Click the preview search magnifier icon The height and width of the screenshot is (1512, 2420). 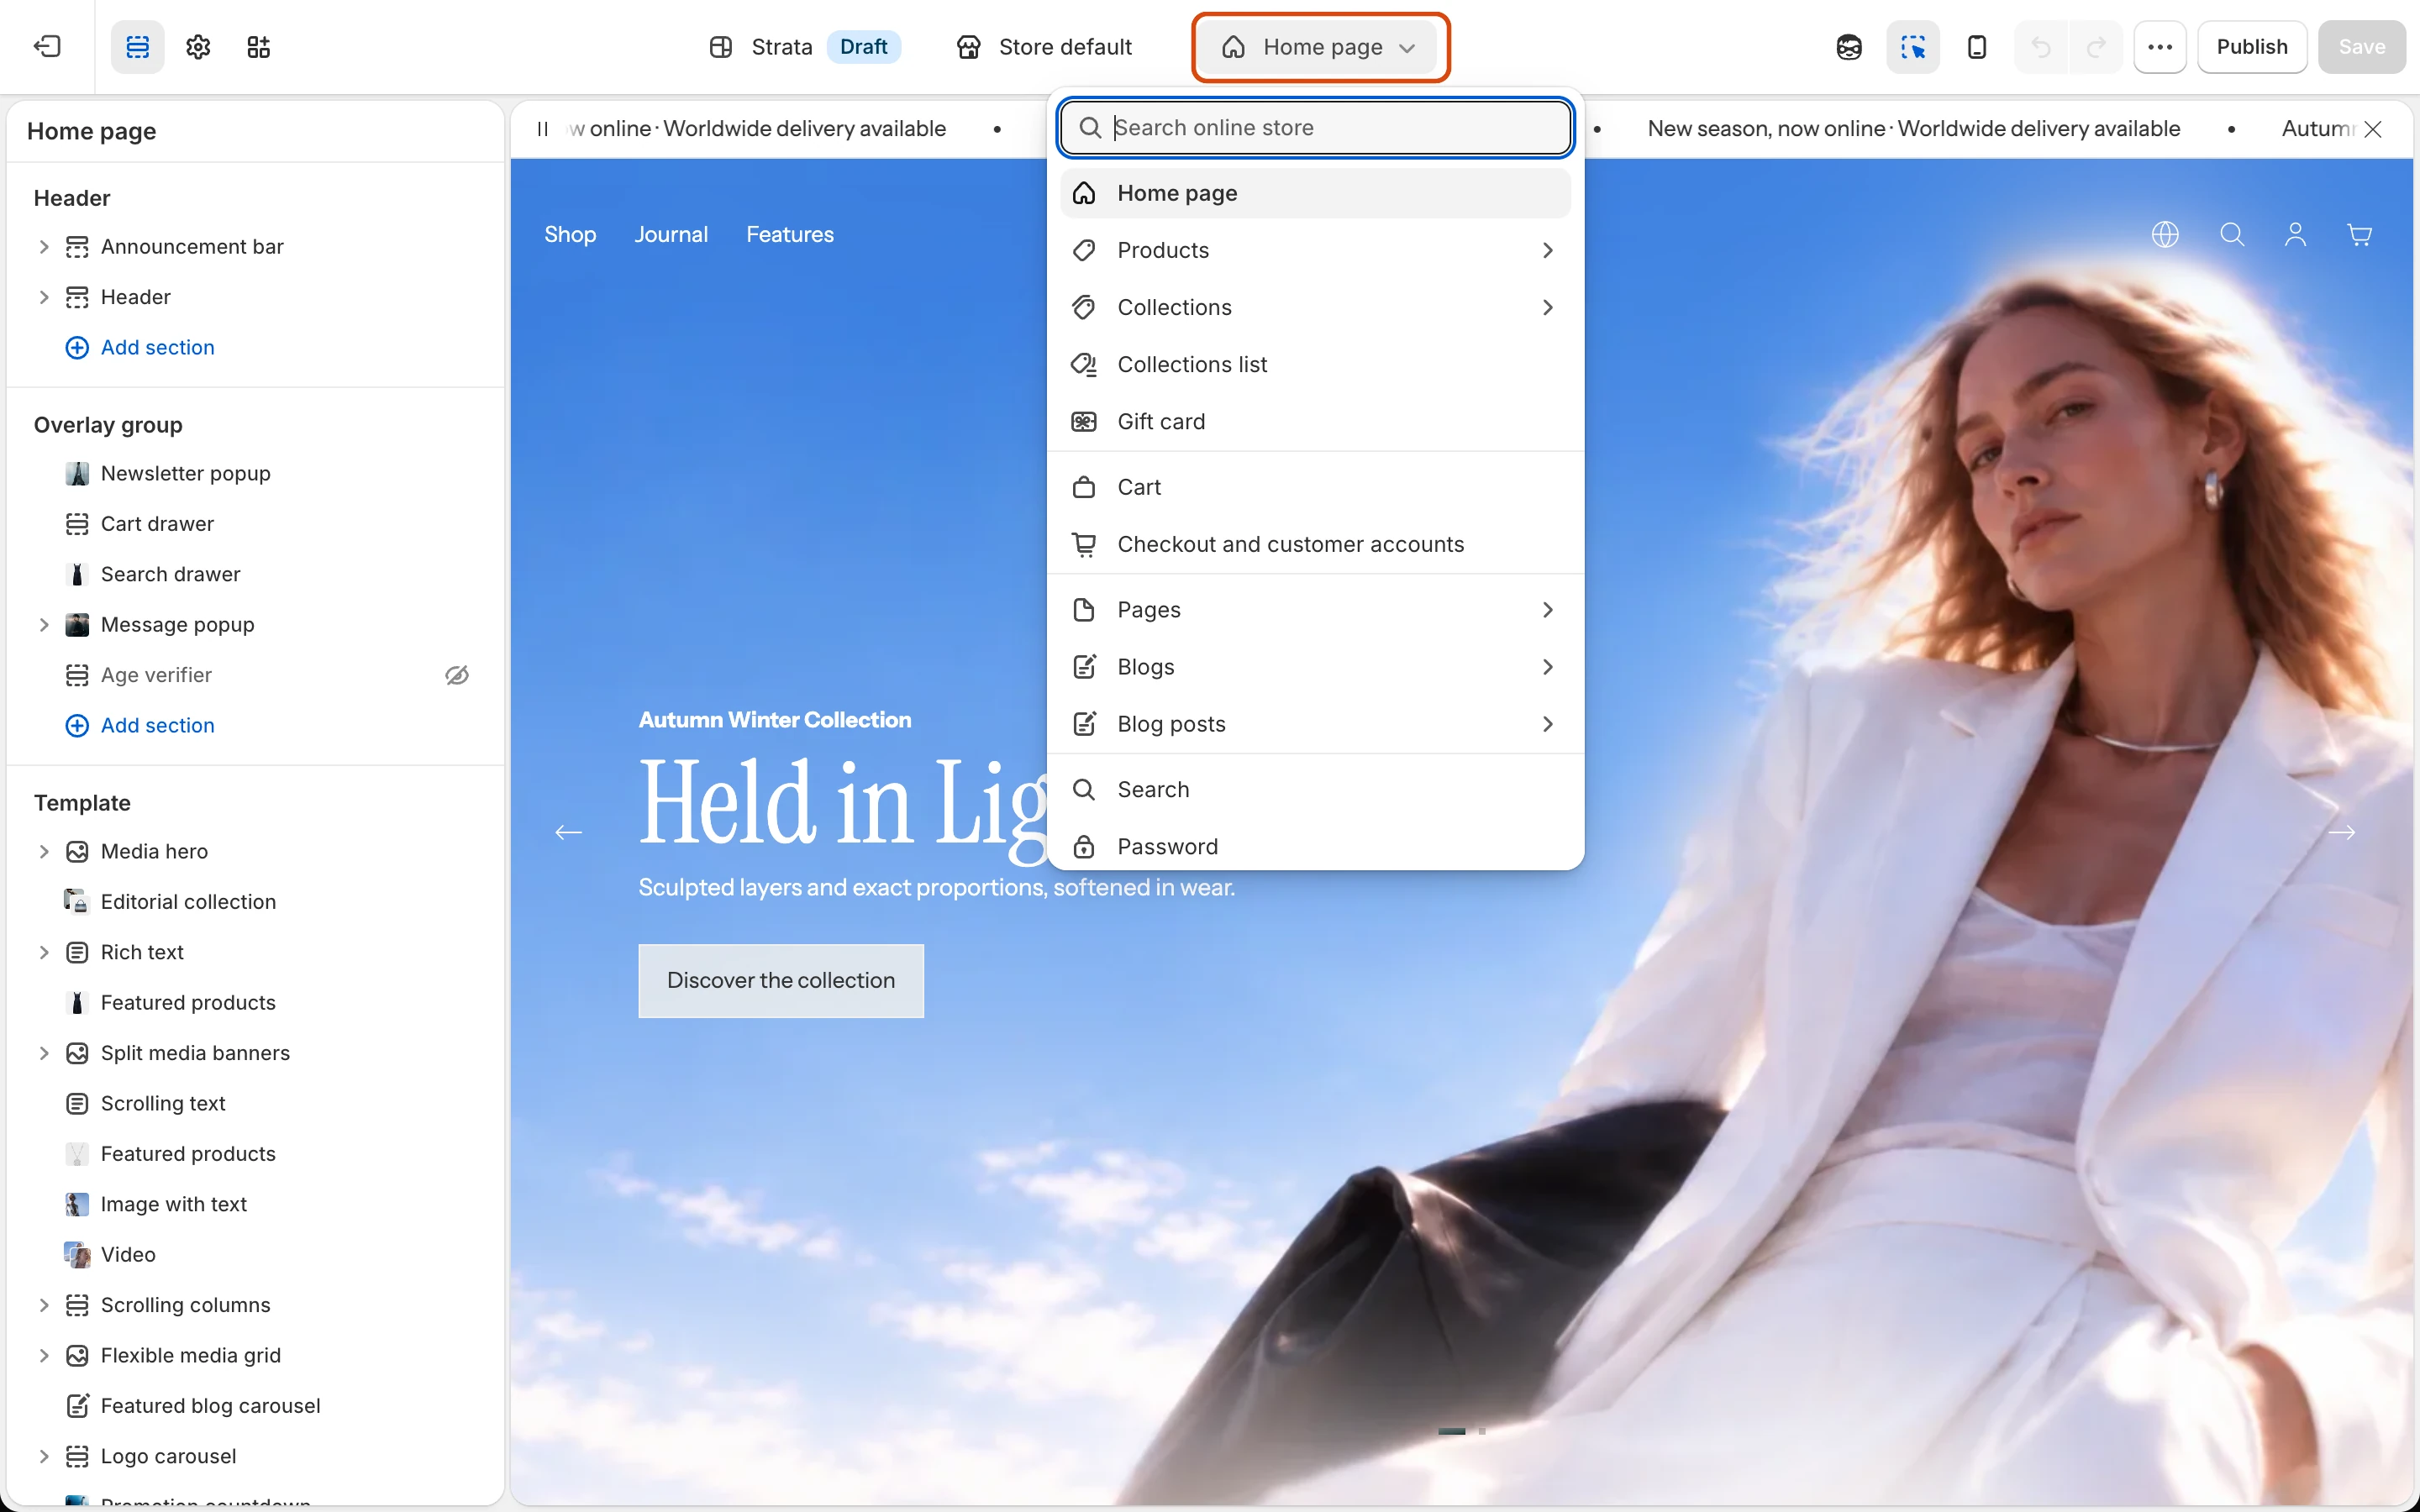[2232, 234]
